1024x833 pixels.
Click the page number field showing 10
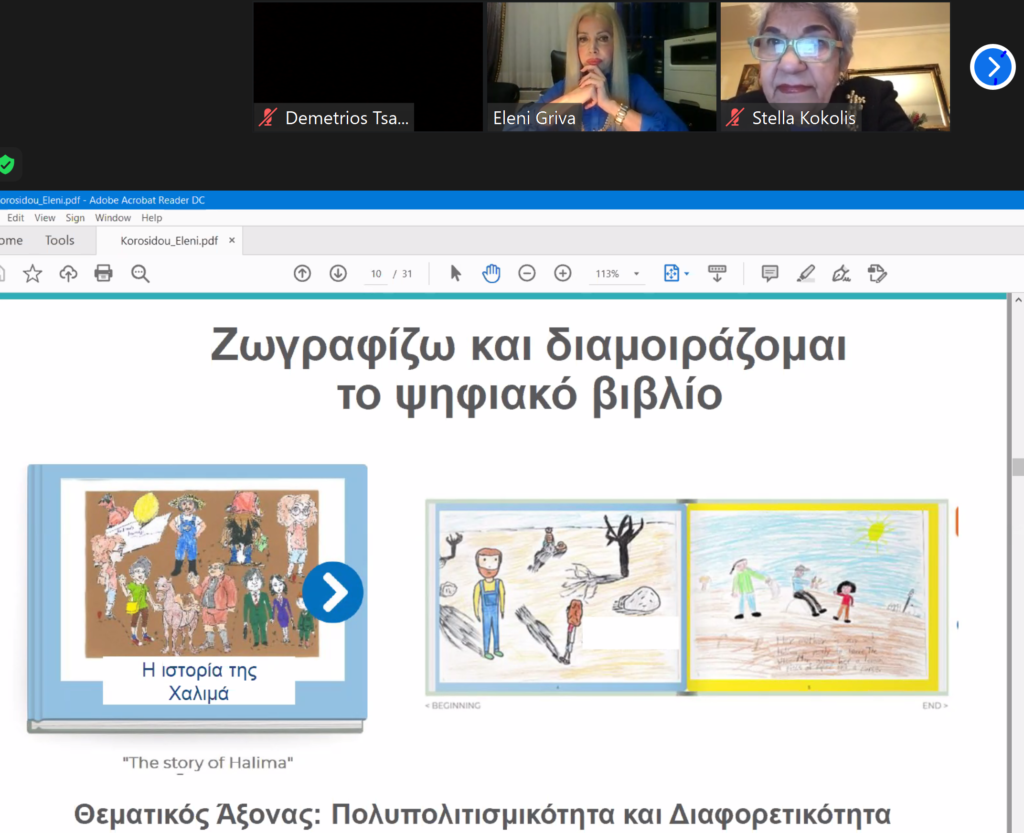click(x=376, y=274)
